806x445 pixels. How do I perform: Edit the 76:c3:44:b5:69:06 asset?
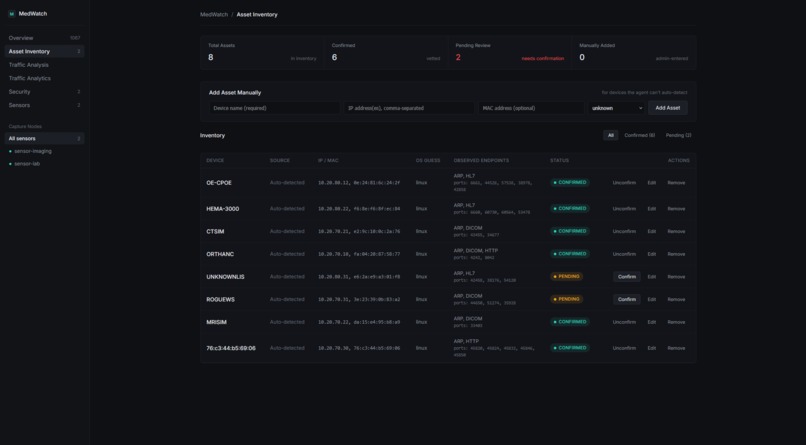[652, 348]
